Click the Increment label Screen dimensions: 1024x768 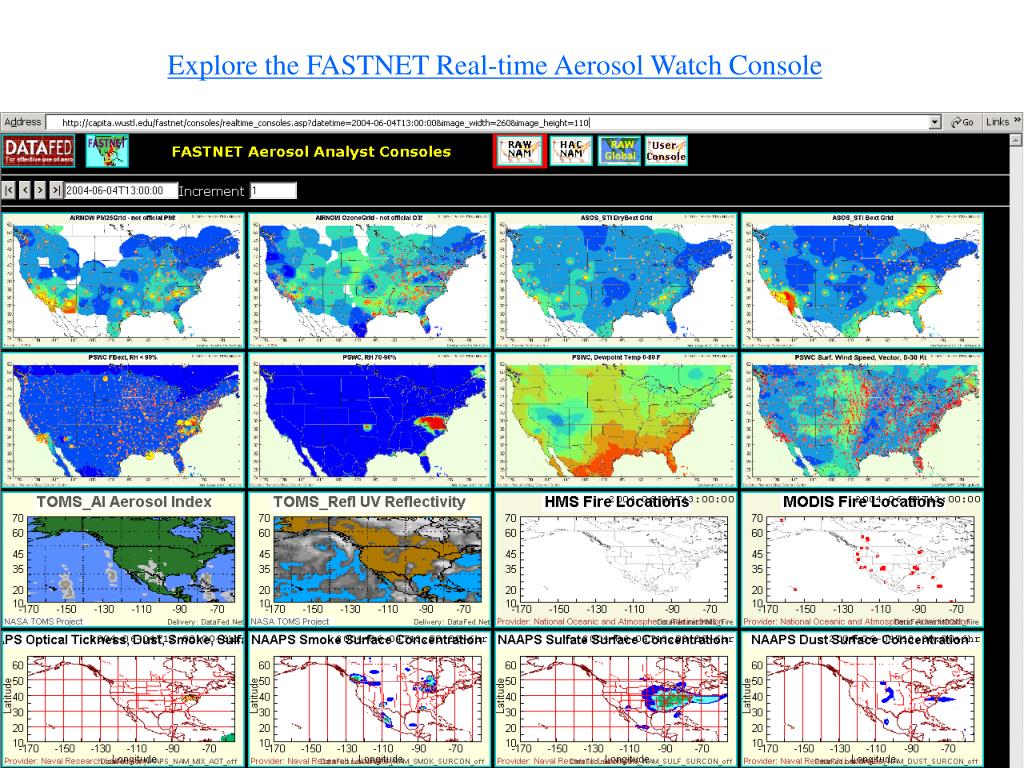211,191
